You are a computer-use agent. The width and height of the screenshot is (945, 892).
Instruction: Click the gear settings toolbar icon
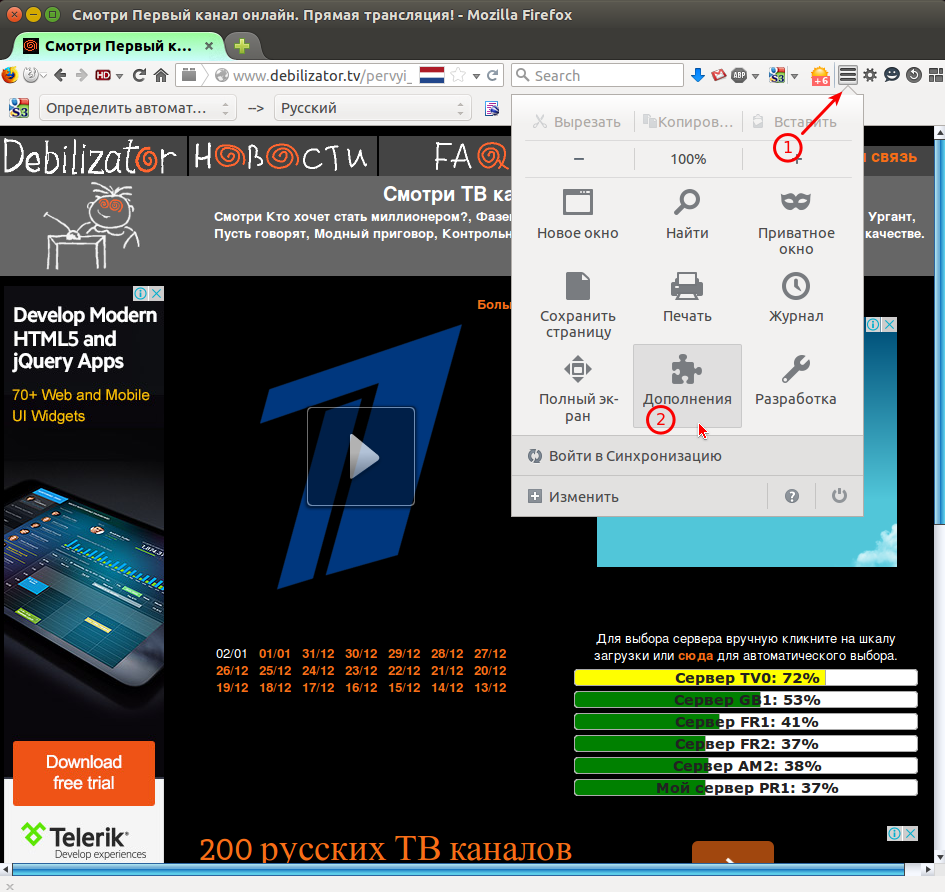(870, 75)
